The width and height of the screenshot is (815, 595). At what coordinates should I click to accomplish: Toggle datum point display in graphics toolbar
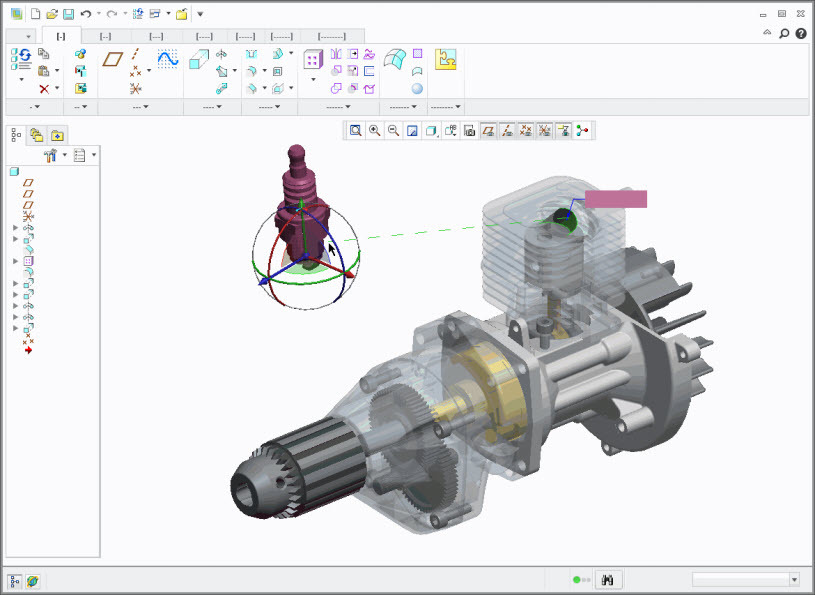[x=526, y=130]
